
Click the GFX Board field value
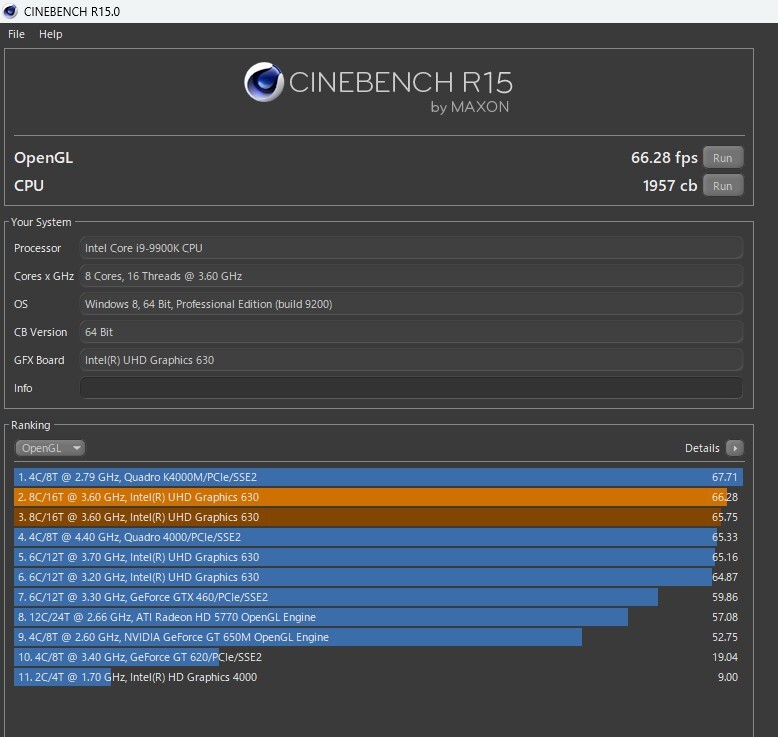410,360
